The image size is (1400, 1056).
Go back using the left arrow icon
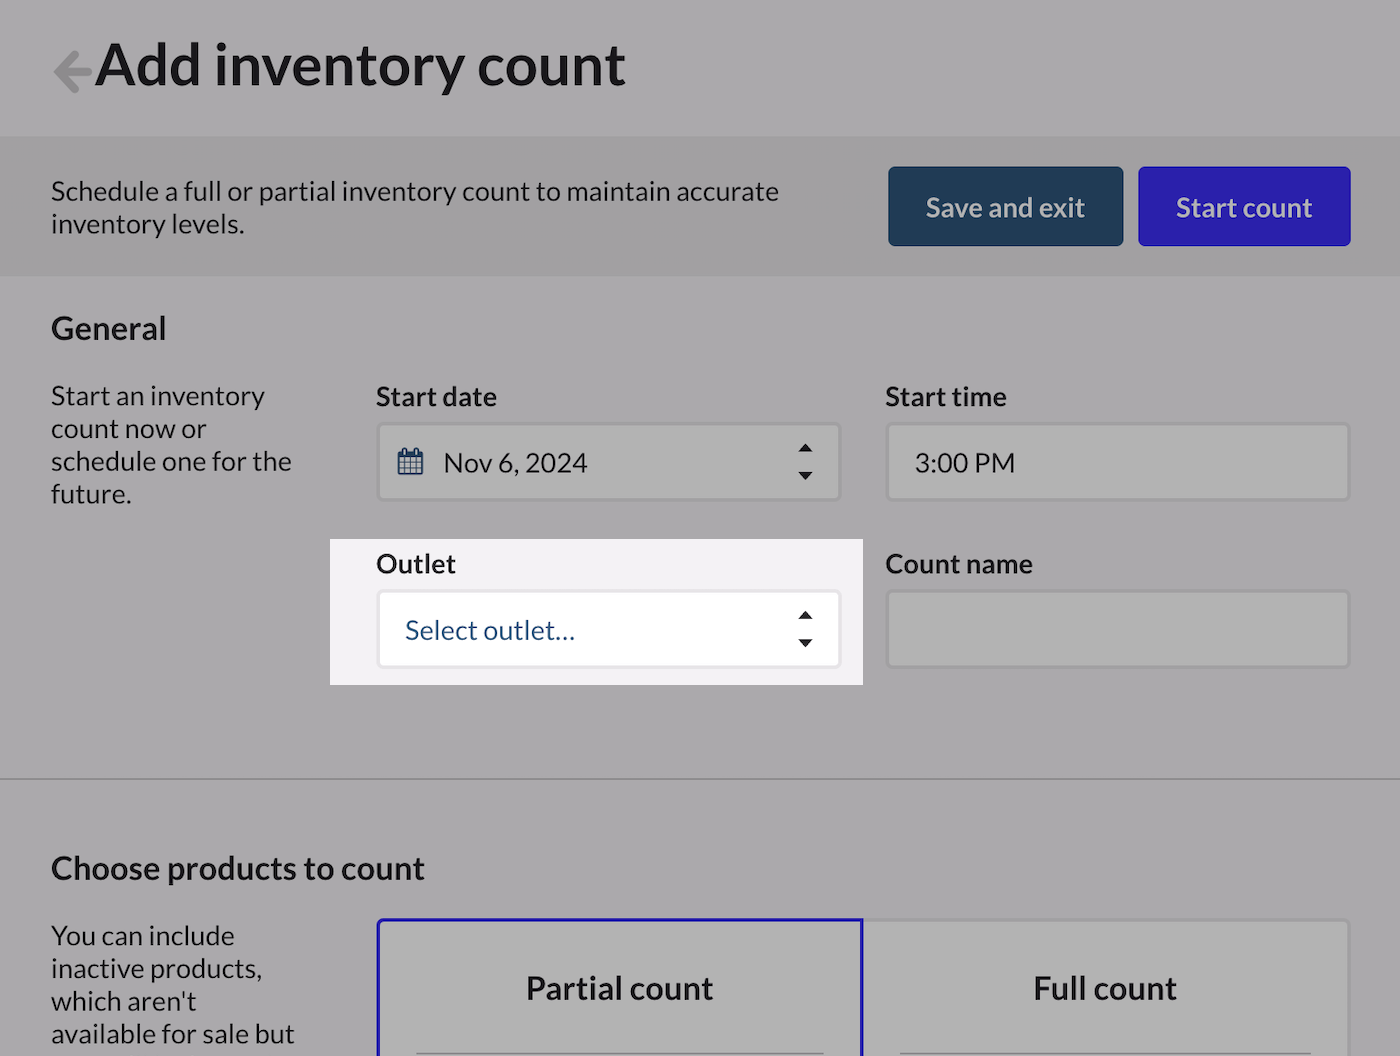(71, 71)
